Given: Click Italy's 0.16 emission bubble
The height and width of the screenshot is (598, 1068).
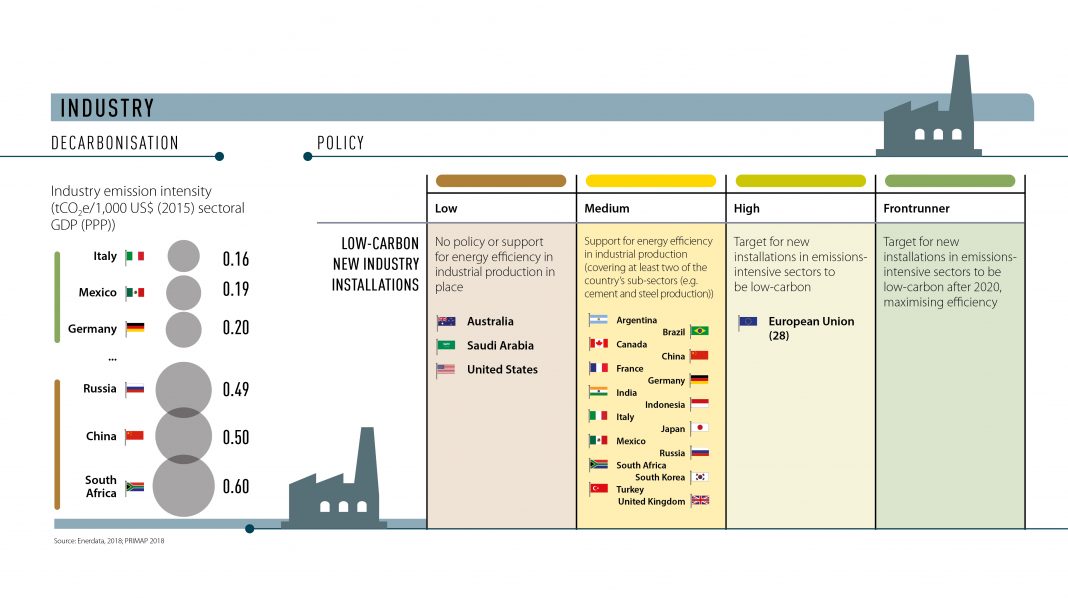Looking at the screenshot, I should [183, 257].
